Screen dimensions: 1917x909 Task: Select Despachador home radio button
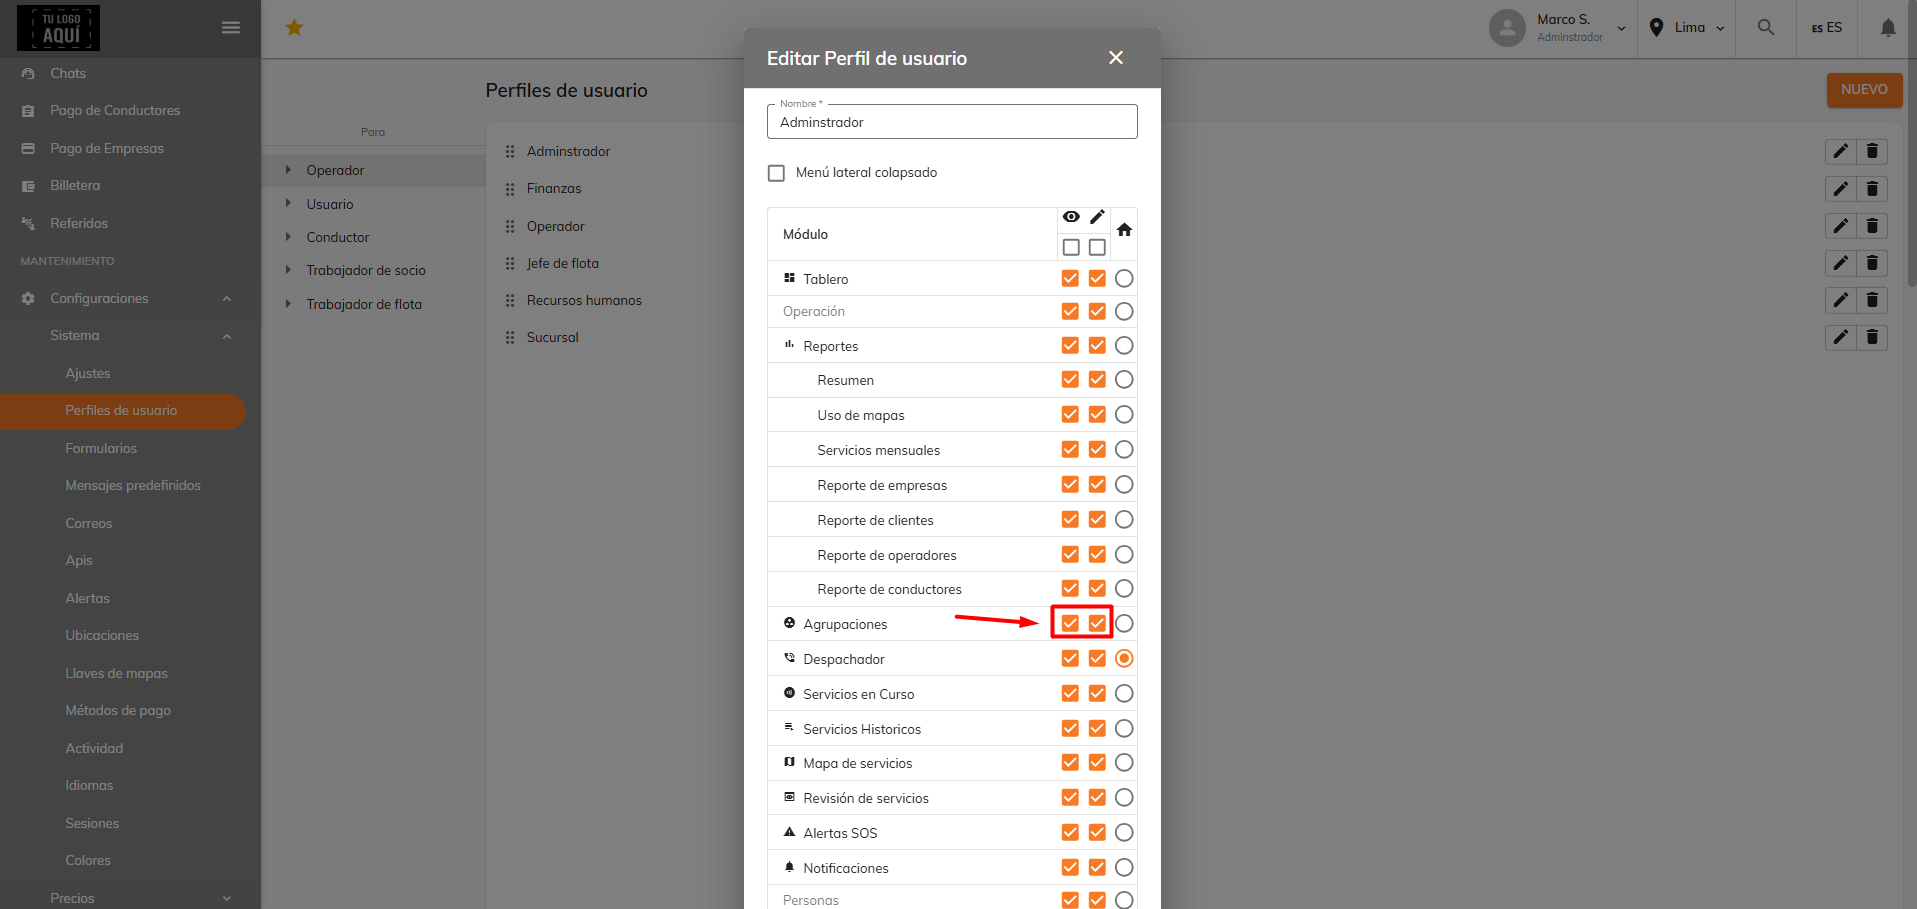[1124, 658]
